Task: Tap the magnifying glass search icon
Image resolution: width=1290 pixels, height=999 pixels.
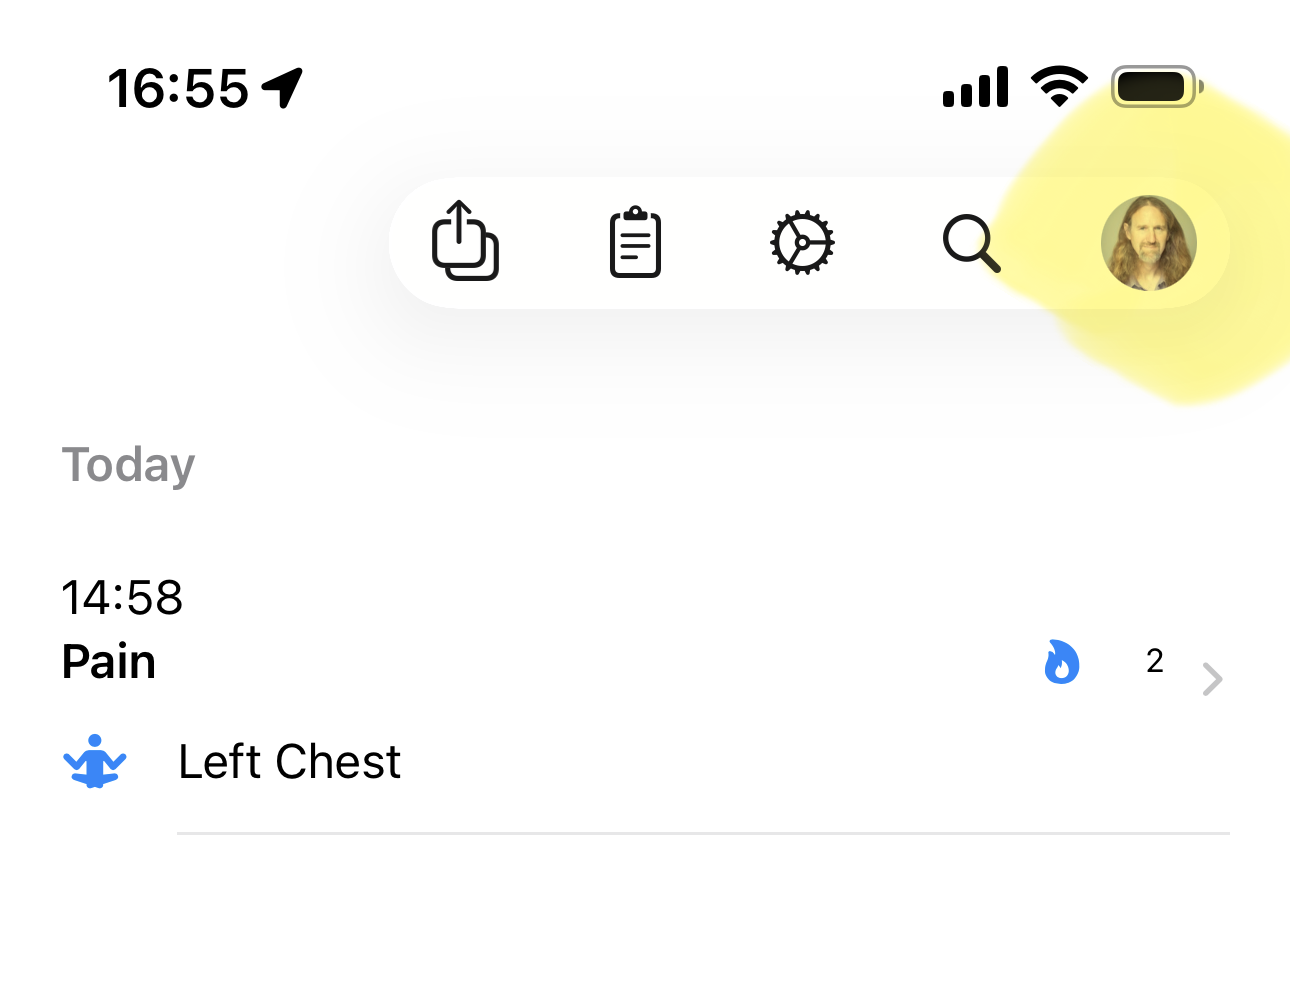Action: click(971, 243)
